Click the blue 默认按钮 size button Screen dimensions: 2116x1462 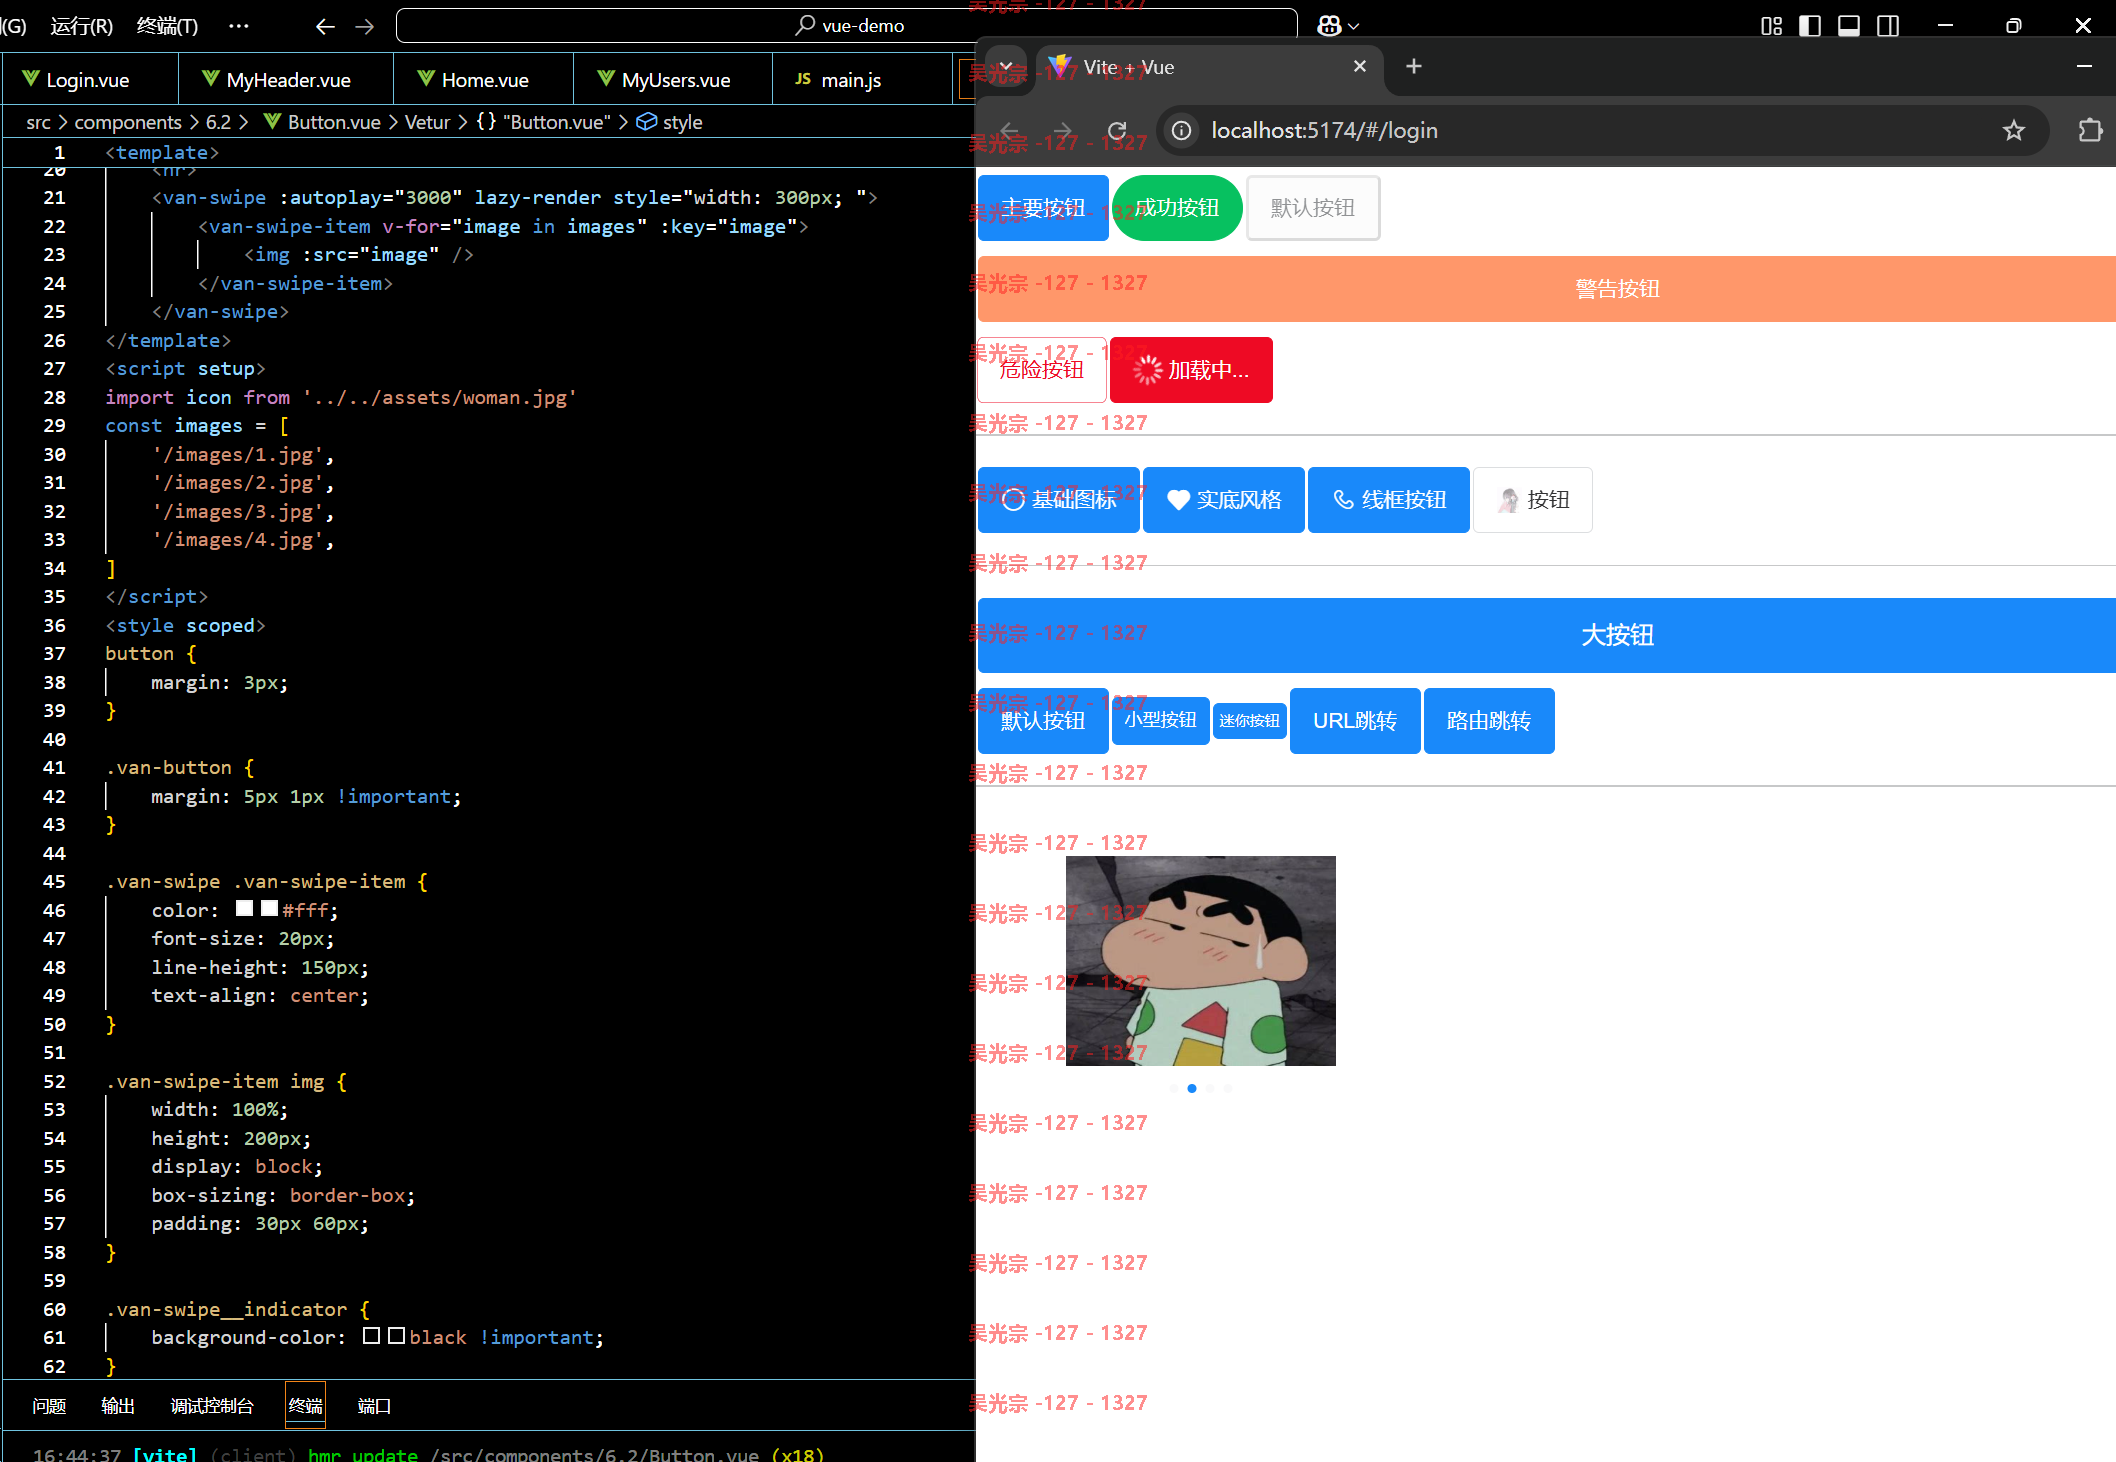tap(1043, 721)
